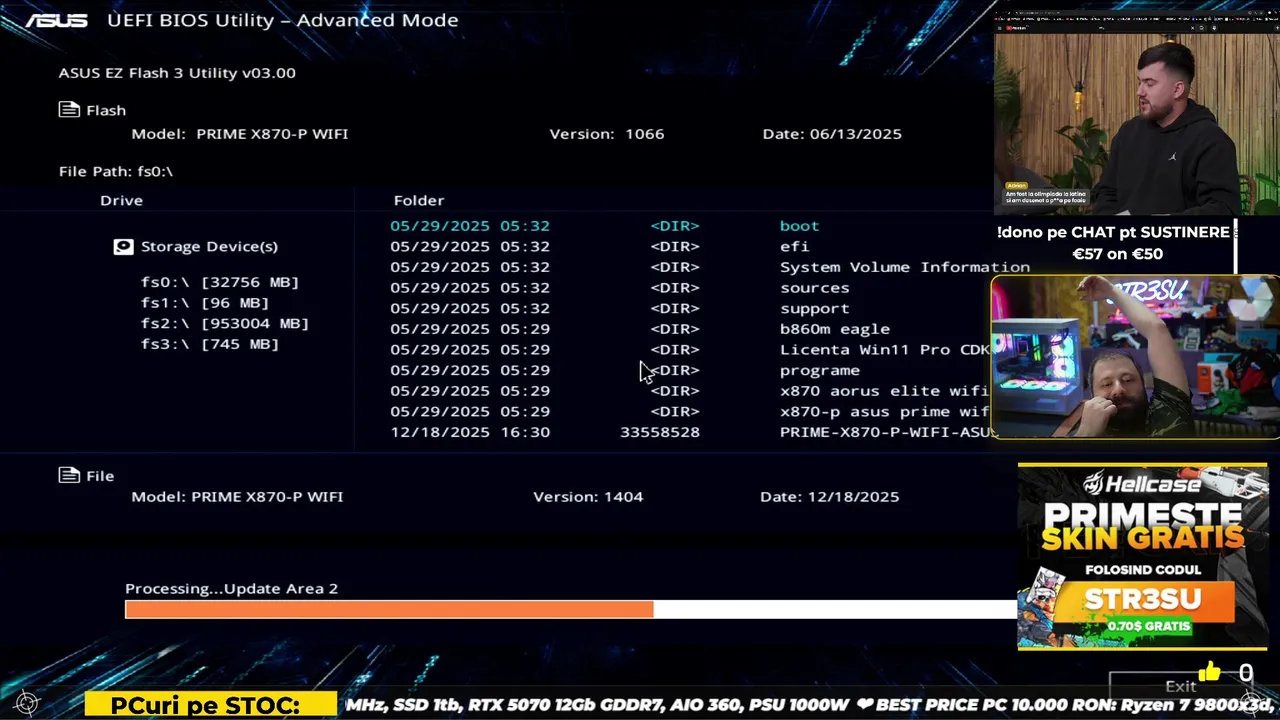
Task: Click the streamer webcam with PC case
Action: pos(1135,357)
